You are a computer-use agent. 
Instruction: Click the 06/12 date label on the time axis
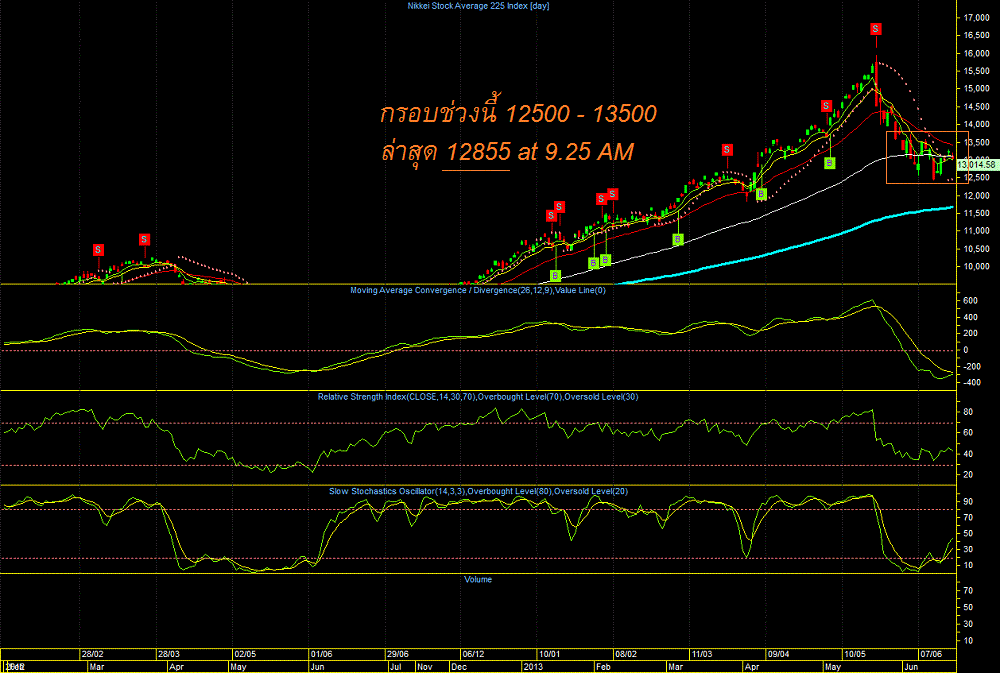(x=473, y=654)
